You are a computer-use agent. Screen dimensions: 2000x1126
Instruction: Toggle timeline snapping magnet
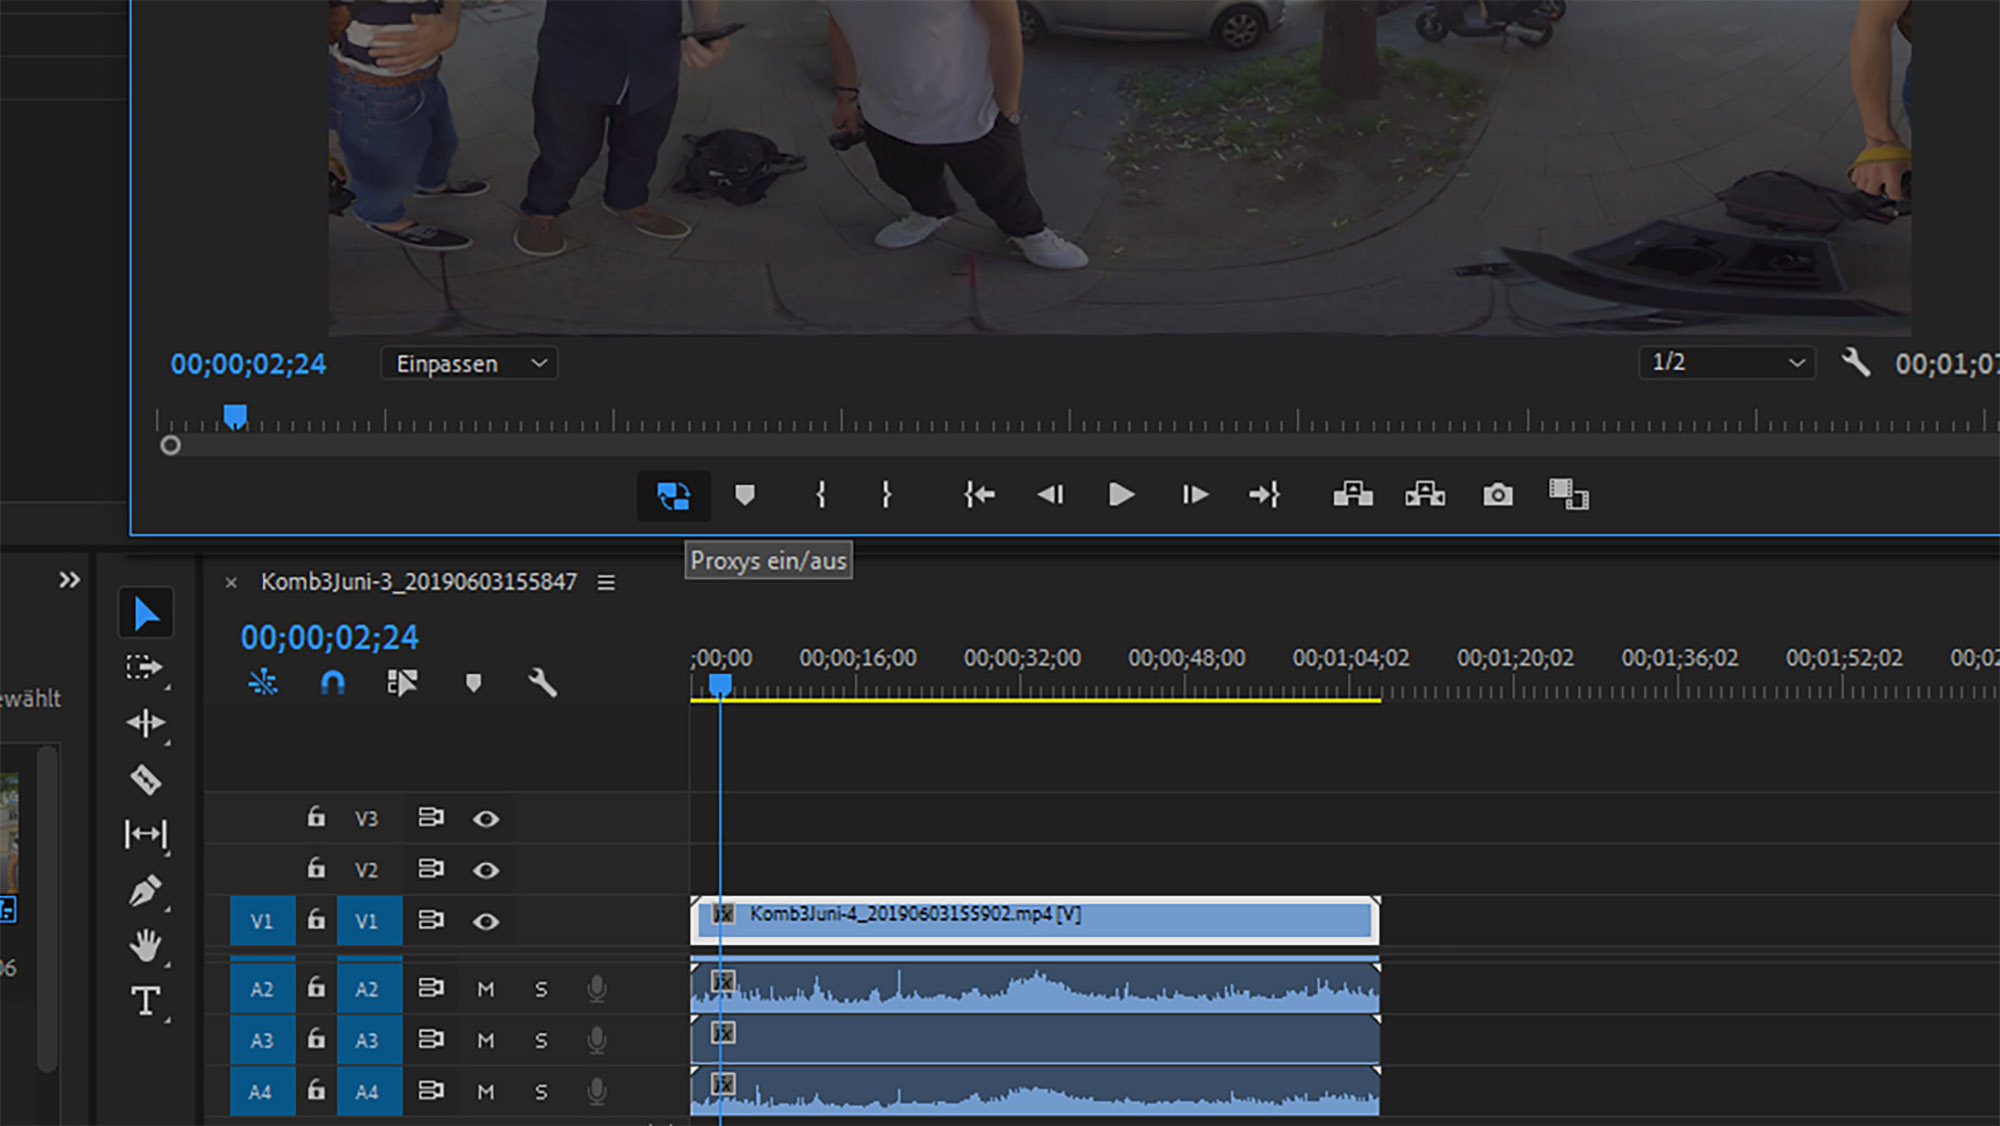tap(332, 683)
